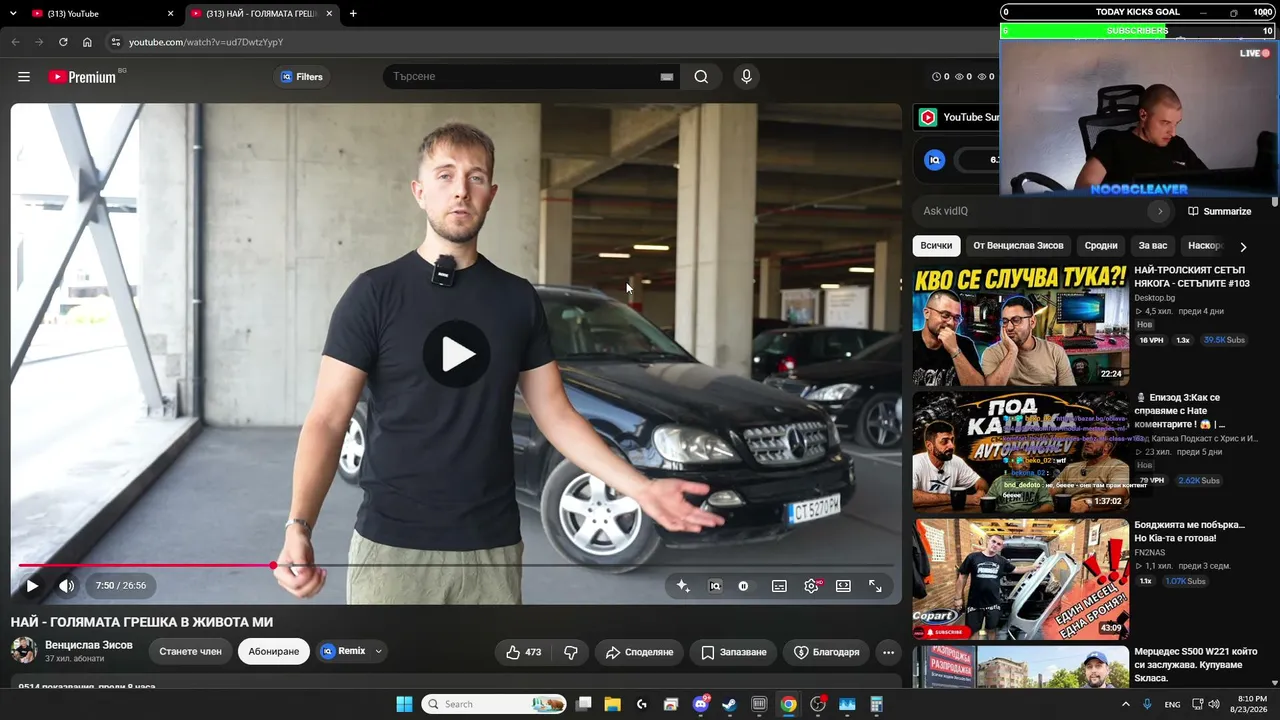Enter fullscreen mode

point(875,586)
